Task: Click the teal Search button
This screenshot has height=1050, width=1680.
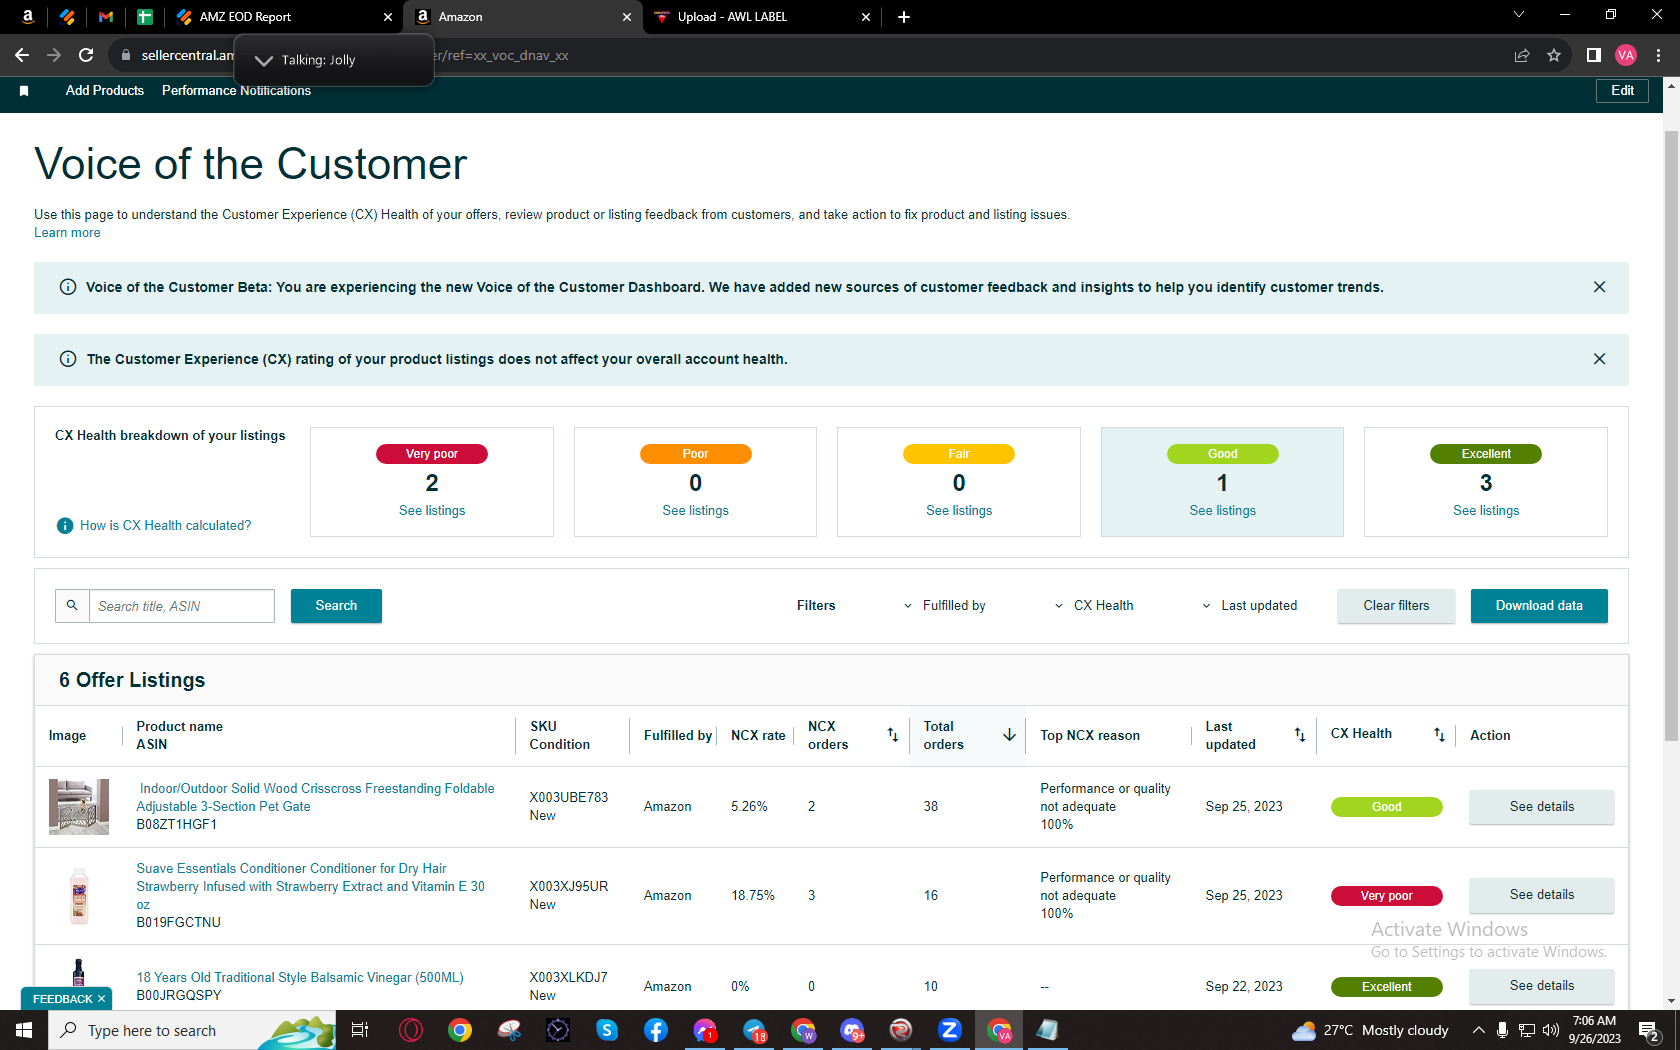Action: pos(336,606)
